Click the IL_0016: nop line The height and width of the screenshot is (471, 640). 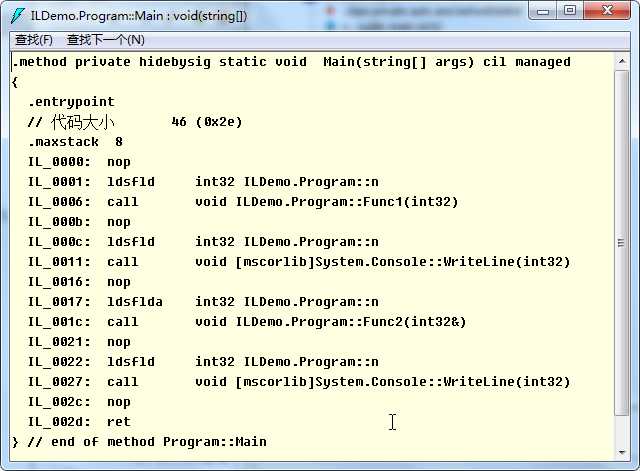point(79,282)
